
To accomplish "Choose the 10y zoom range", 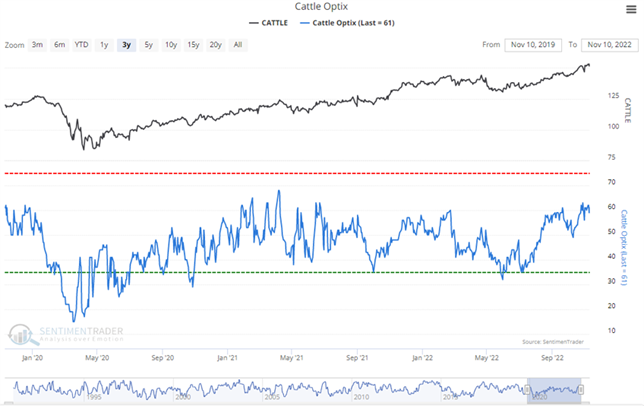I will pos(170,45).
